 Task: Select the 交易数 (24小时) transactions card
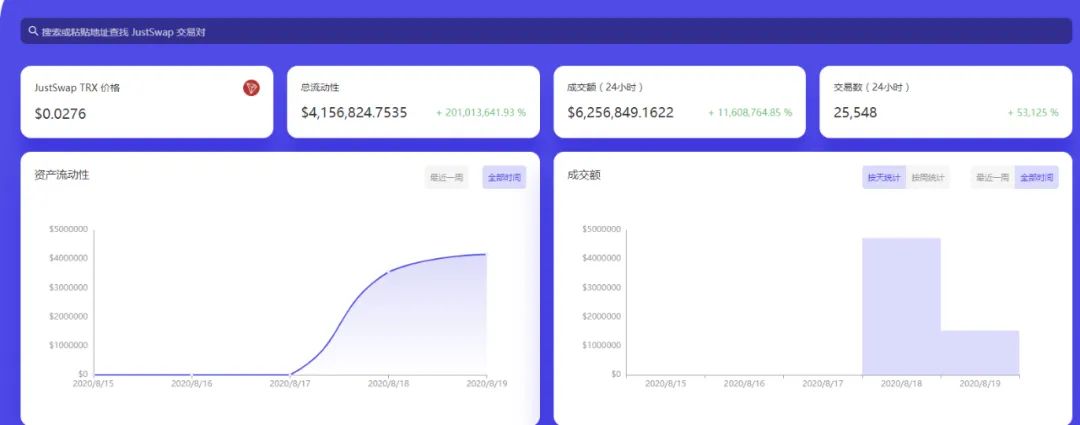click(x=945, y=101)
